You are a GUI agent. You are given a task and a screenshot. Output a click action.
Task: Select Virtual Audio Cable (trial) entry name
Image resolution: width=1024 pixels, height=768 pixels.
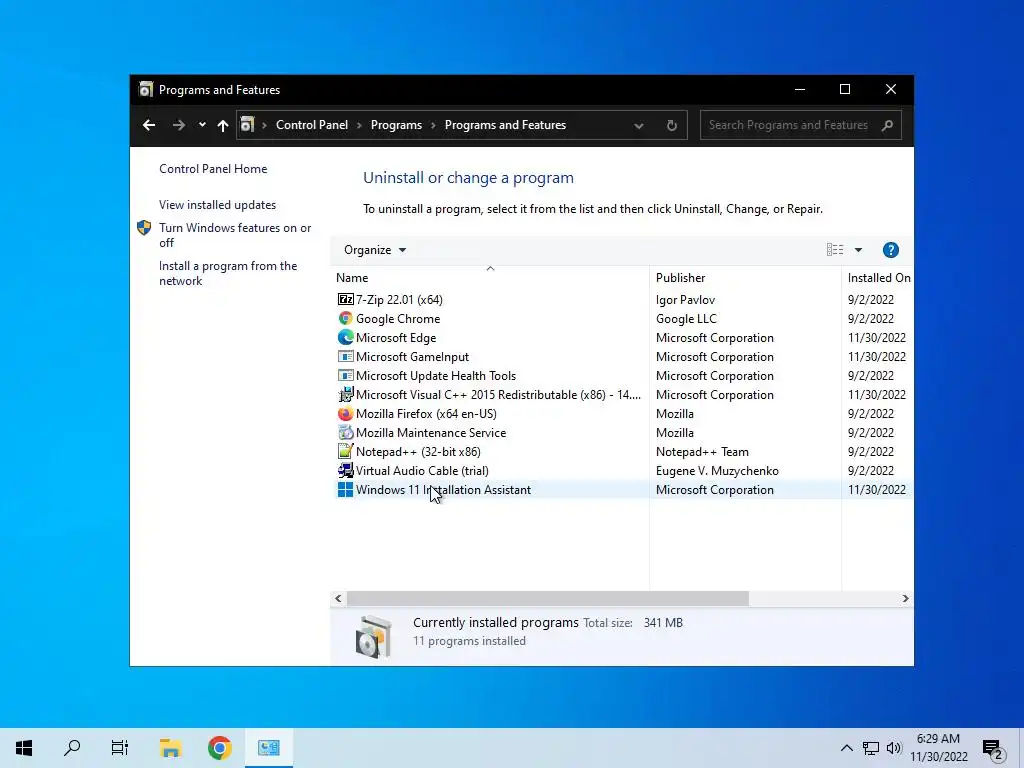[422, 470]
